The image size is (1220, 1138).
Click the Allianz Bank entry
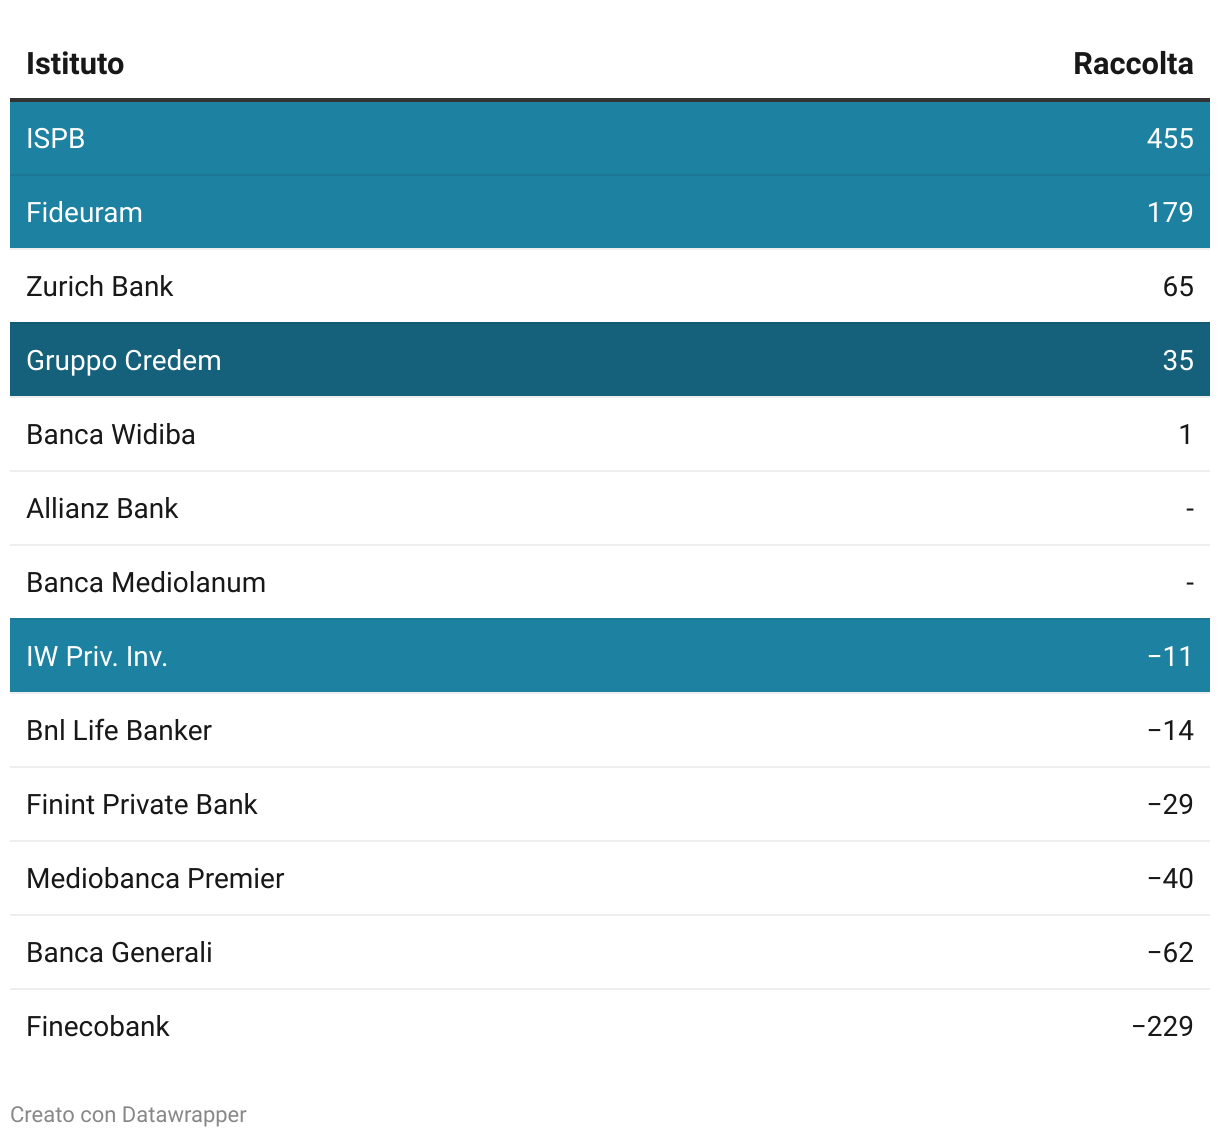102,508
